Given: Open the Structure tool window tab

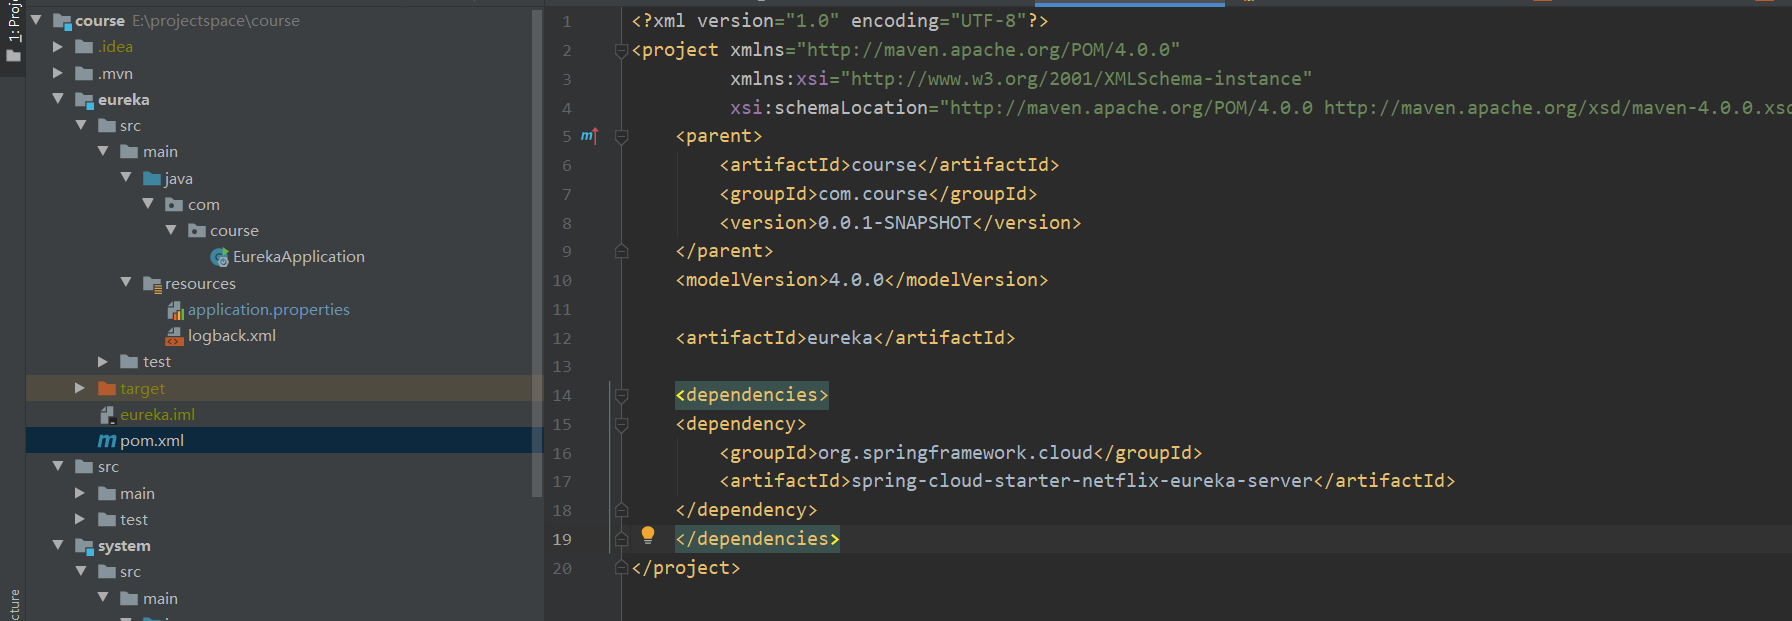Looking at the screenshot, I should coord(13,604).
